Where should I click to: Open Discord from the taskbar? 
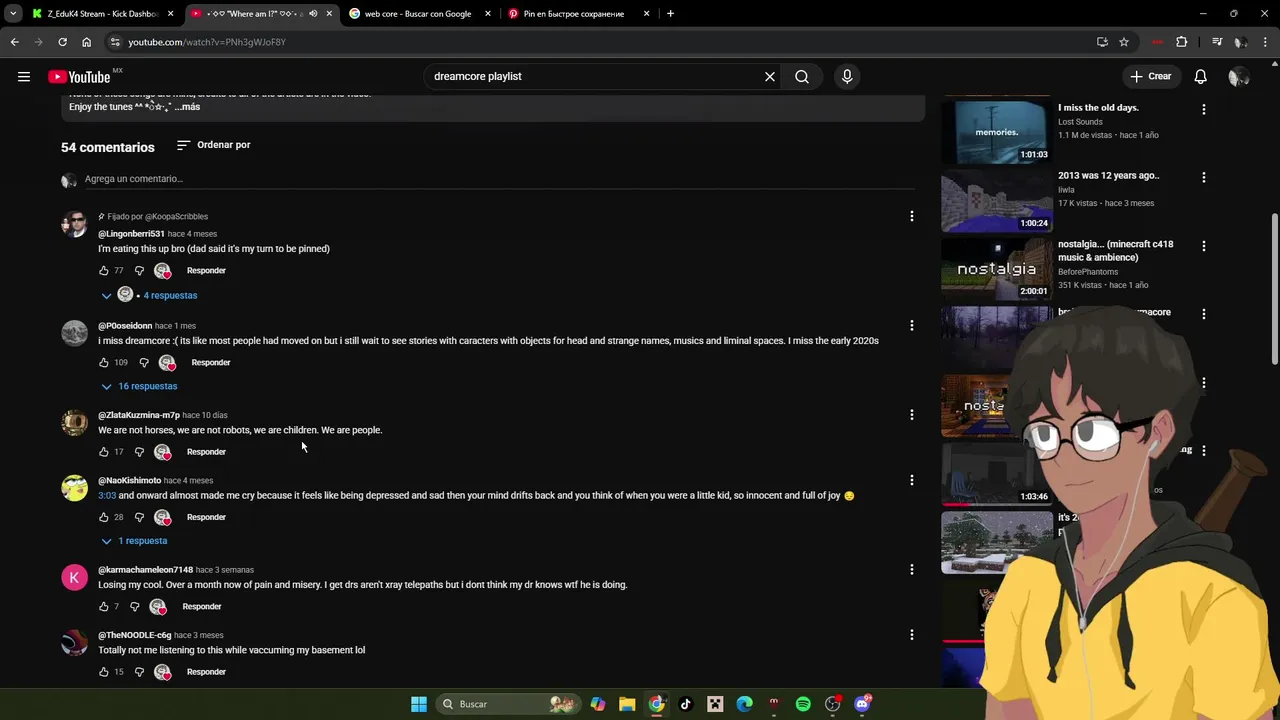tap(862, 704)
